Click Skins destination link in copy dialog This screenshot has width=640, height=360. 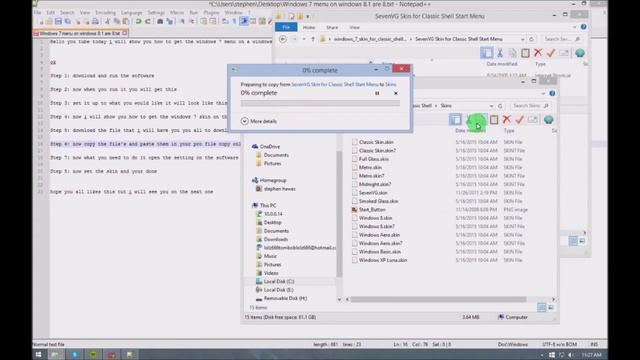391,84
